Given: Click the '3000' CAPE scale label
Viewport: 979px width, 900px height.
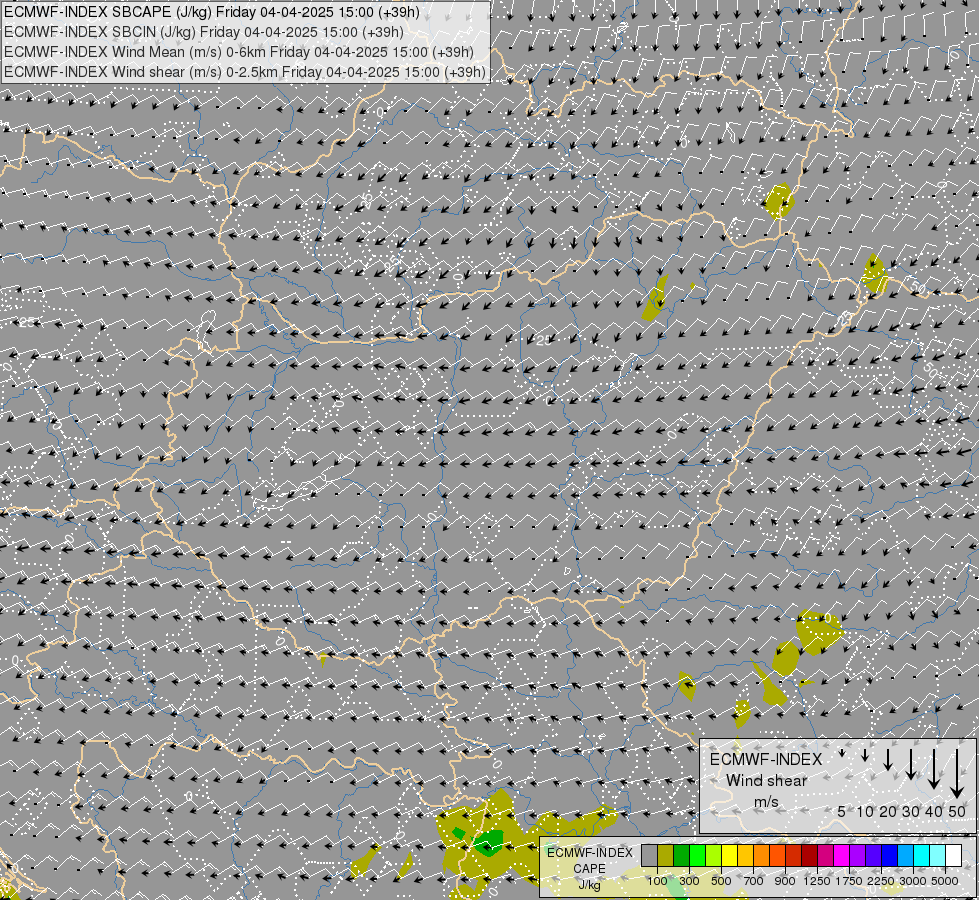Looking at the screenshot, I should 913,881.
